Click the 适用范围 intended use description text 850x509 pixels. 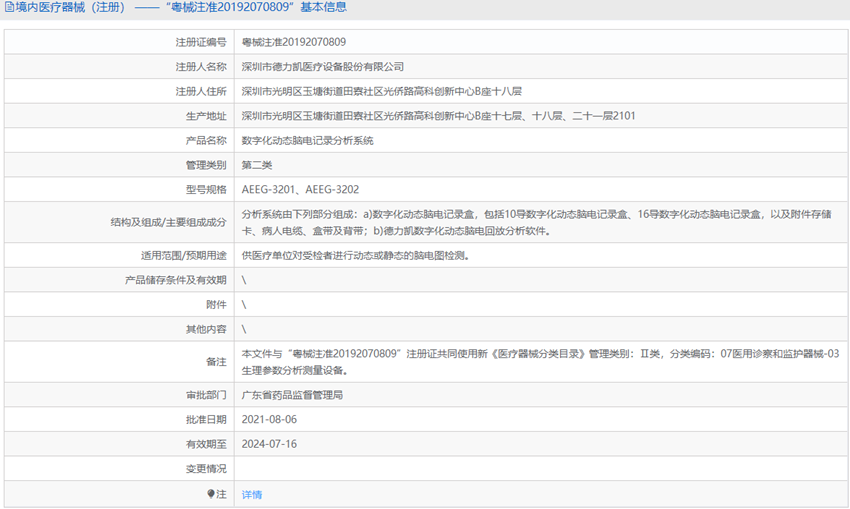coord(355,255)
